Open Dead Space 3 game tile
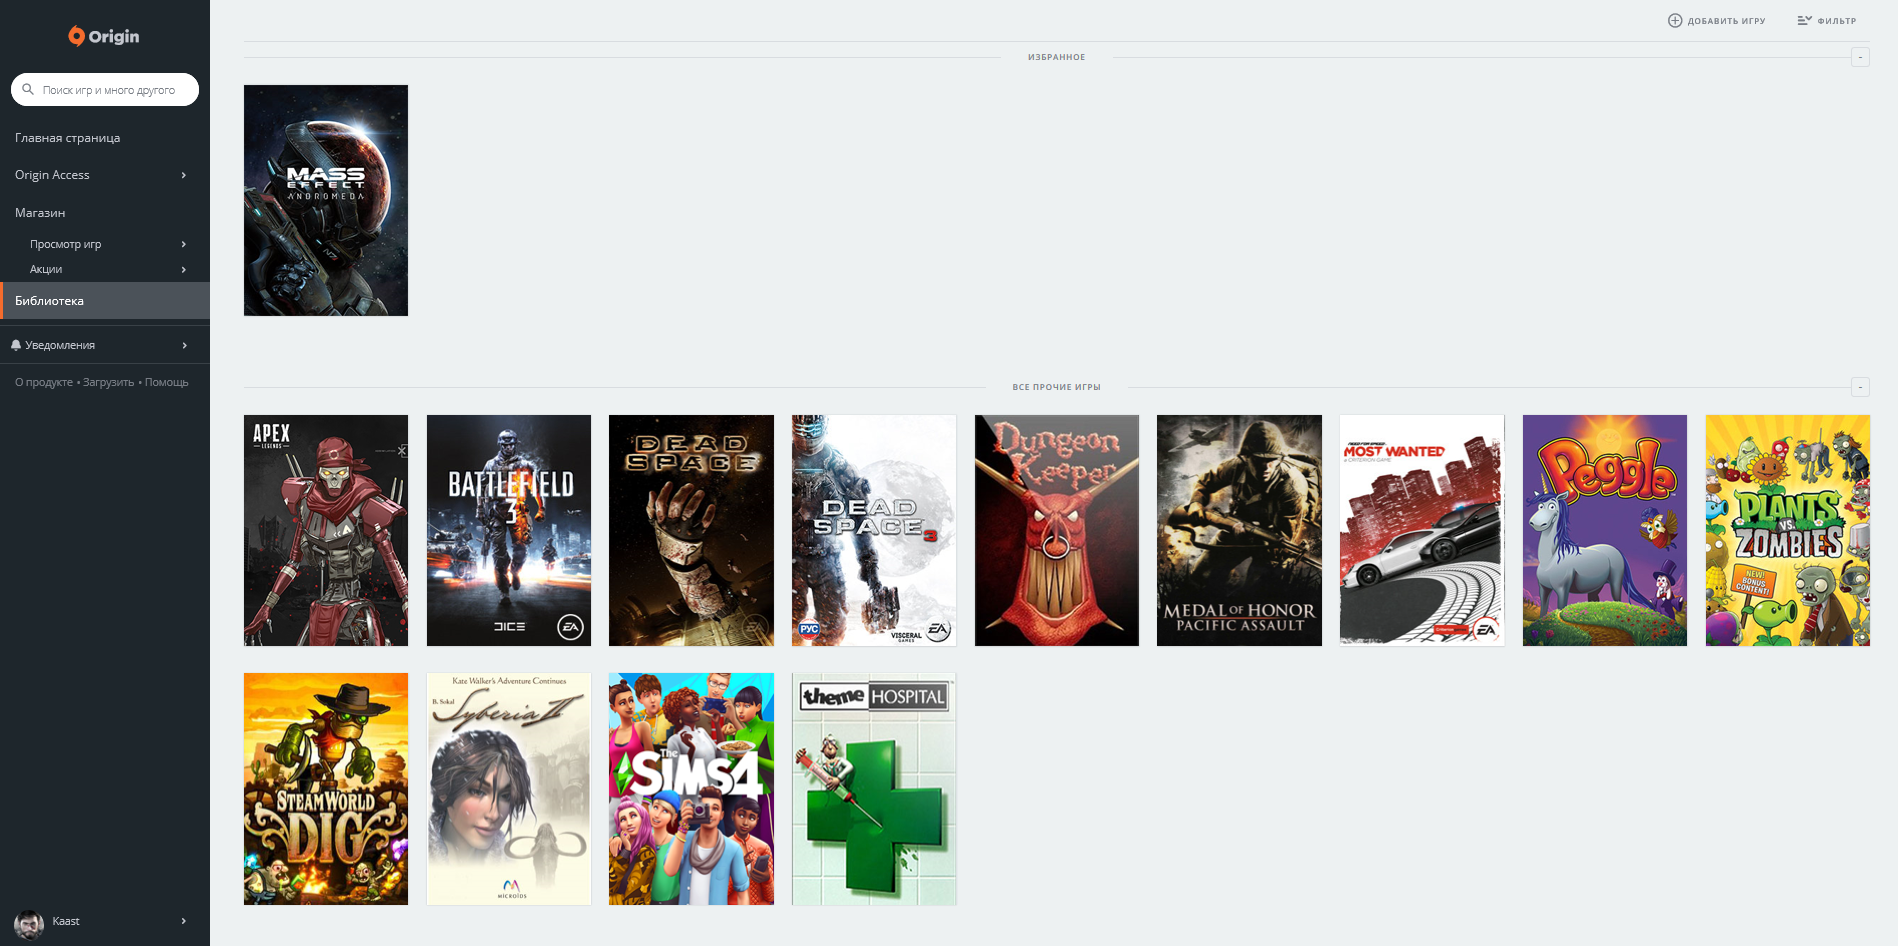 pos(874,530)
